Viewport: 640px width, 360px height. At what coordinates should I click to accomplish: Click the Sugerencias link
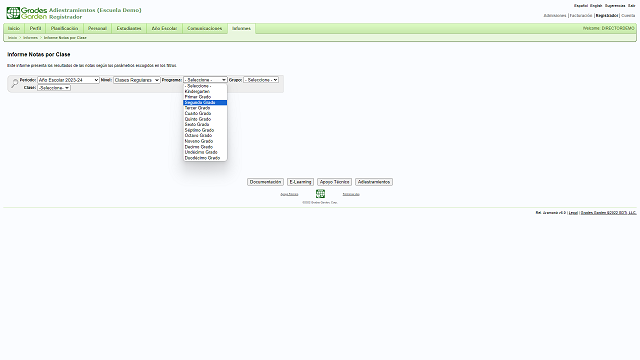(615, 6)
